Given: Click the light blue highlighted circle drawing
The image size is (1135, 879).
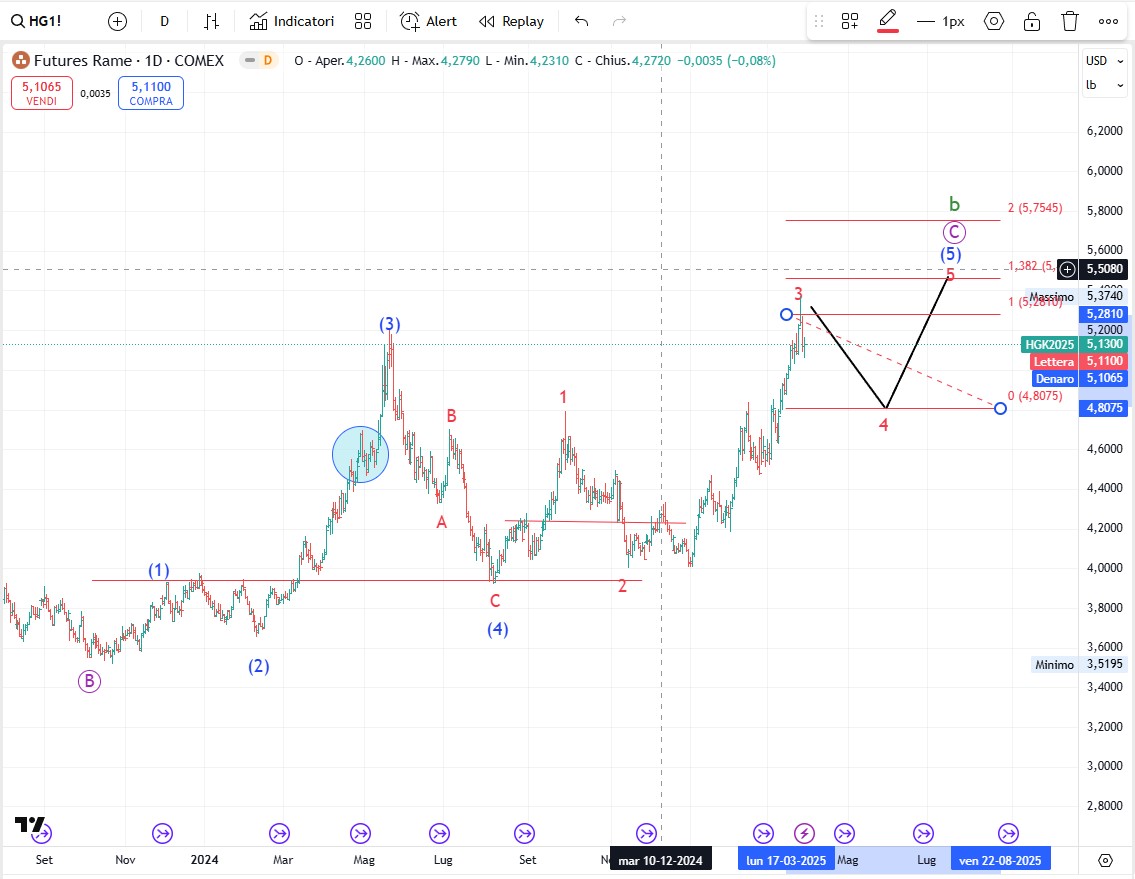Looking at the screenshot, I should coord(360,455).
